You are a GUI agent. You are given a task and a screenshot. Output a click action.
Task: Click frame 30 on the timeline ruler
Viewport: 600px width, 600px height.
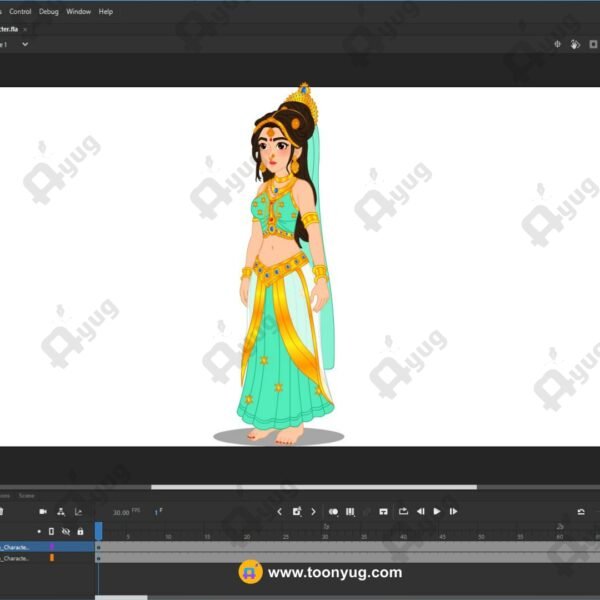(324, 537)
